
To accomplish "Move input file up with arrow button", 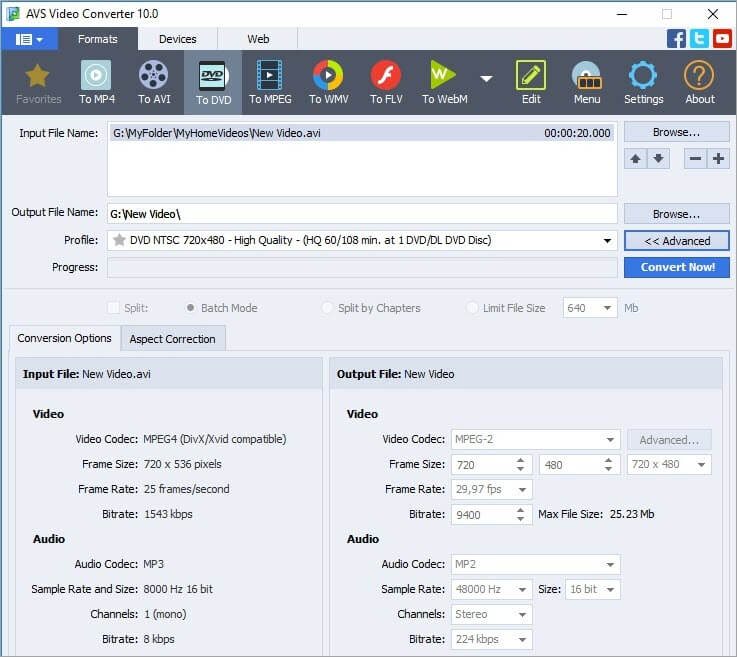I will point(635,159).
